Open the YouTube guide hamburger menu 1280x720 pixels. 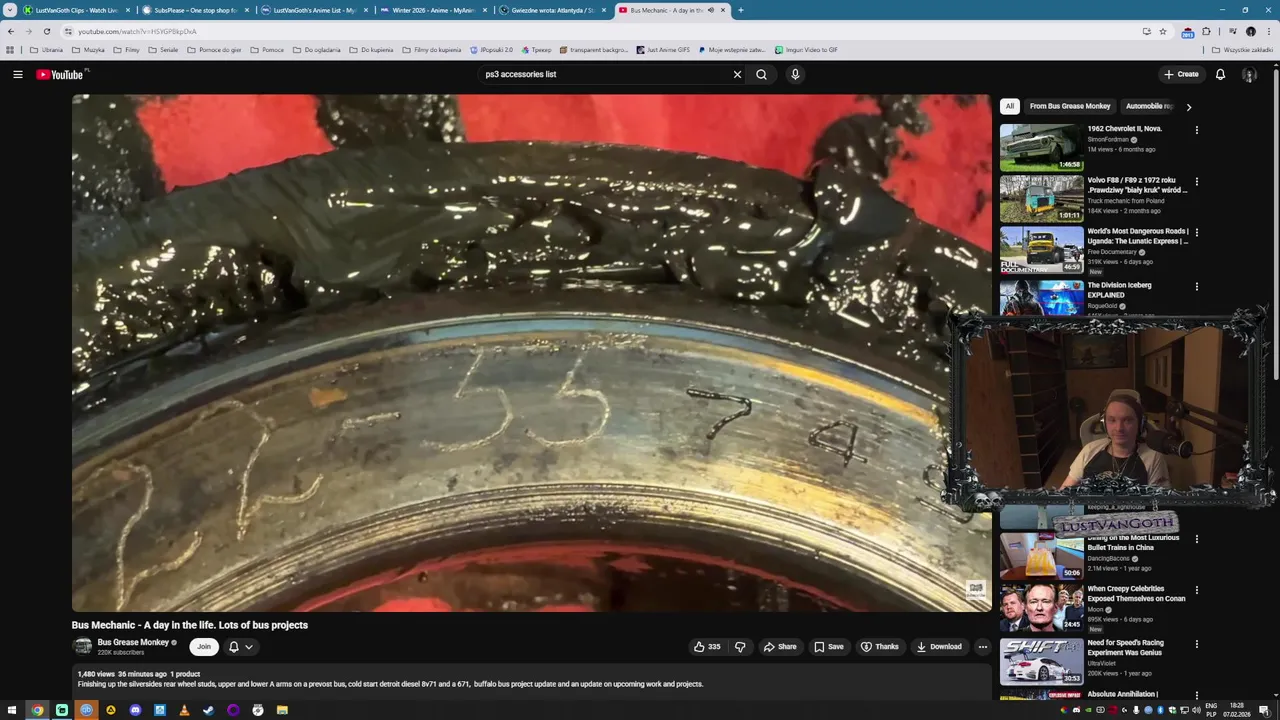[17, 74]
